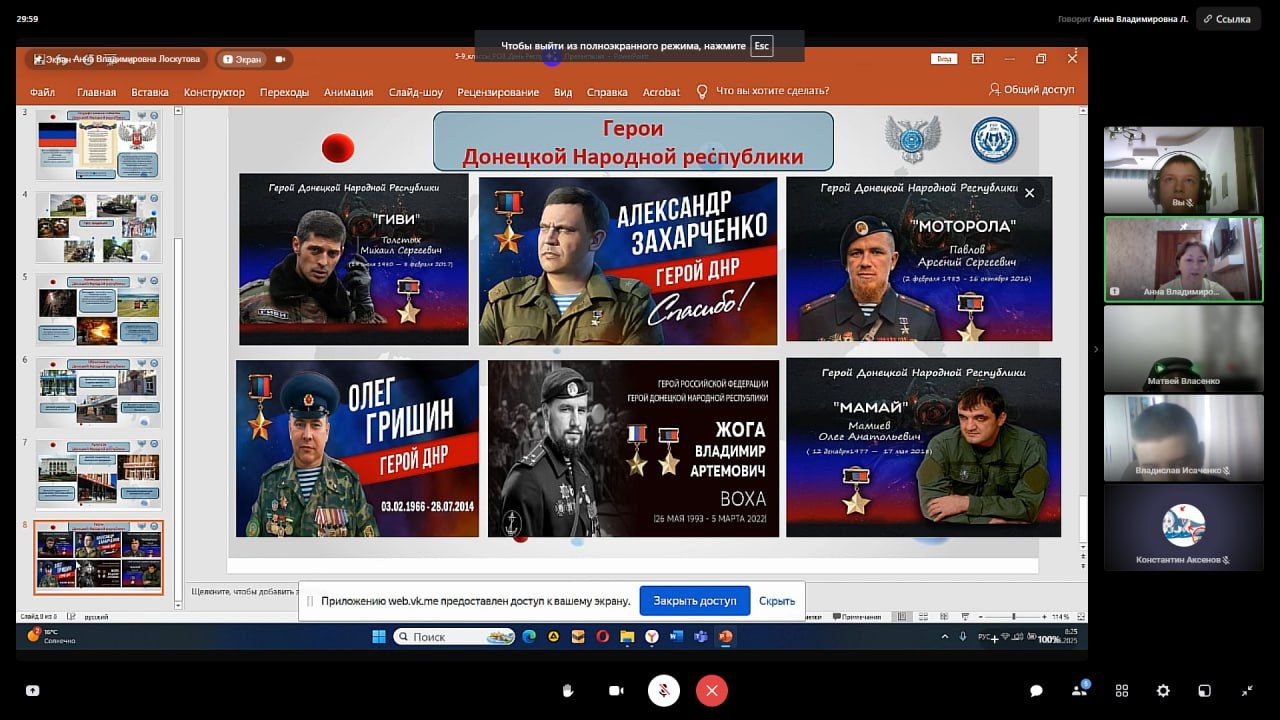The width and height of the screenshot is (1280, 720).
Task: Switch to PowerPoint on the taskbar
Action: click(x=726, y=636)
